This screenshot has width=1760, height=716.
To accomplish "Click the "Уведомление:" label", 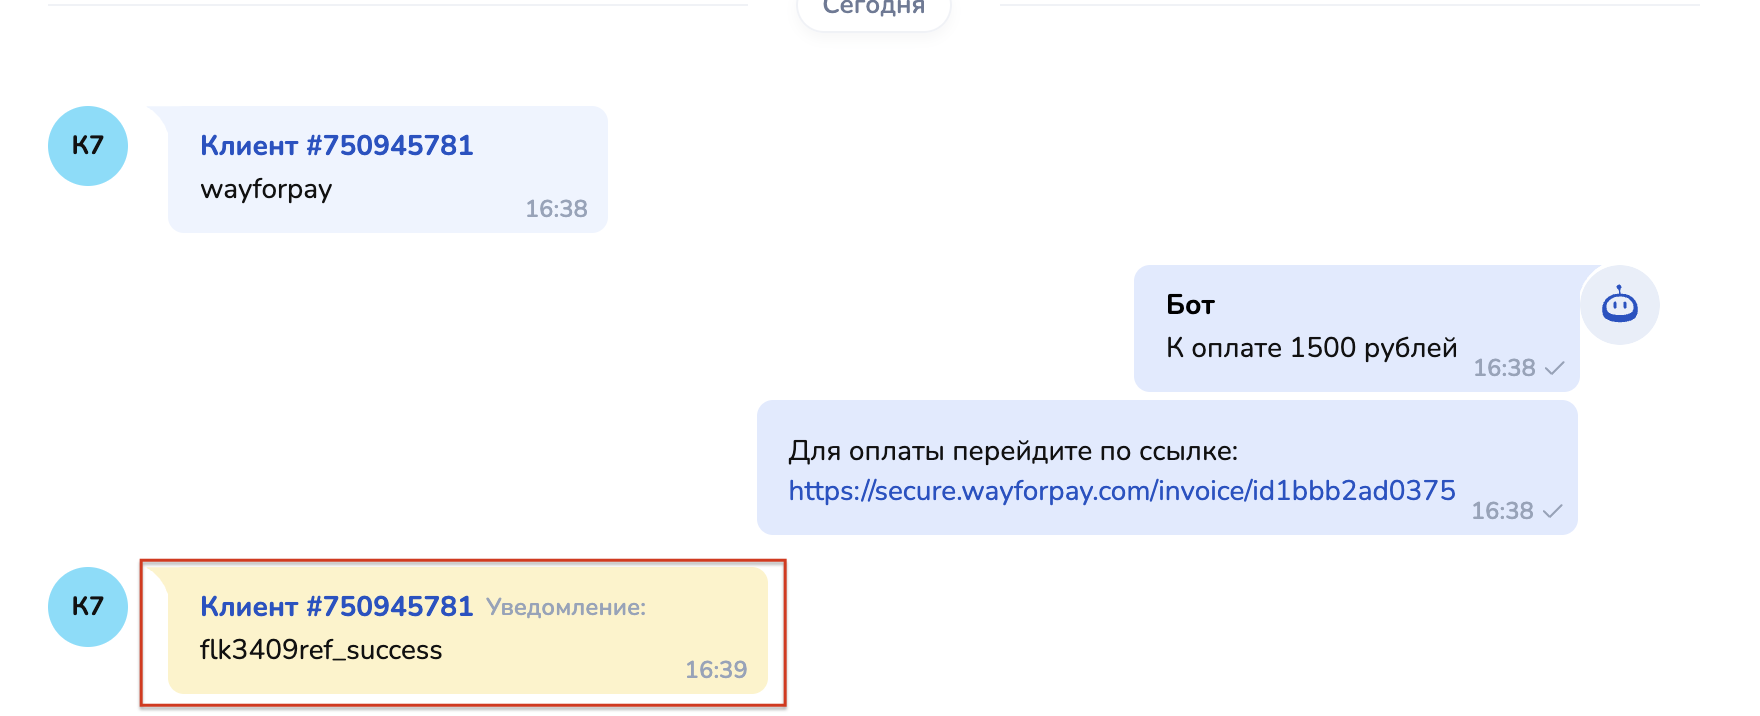I will point(566,608).
